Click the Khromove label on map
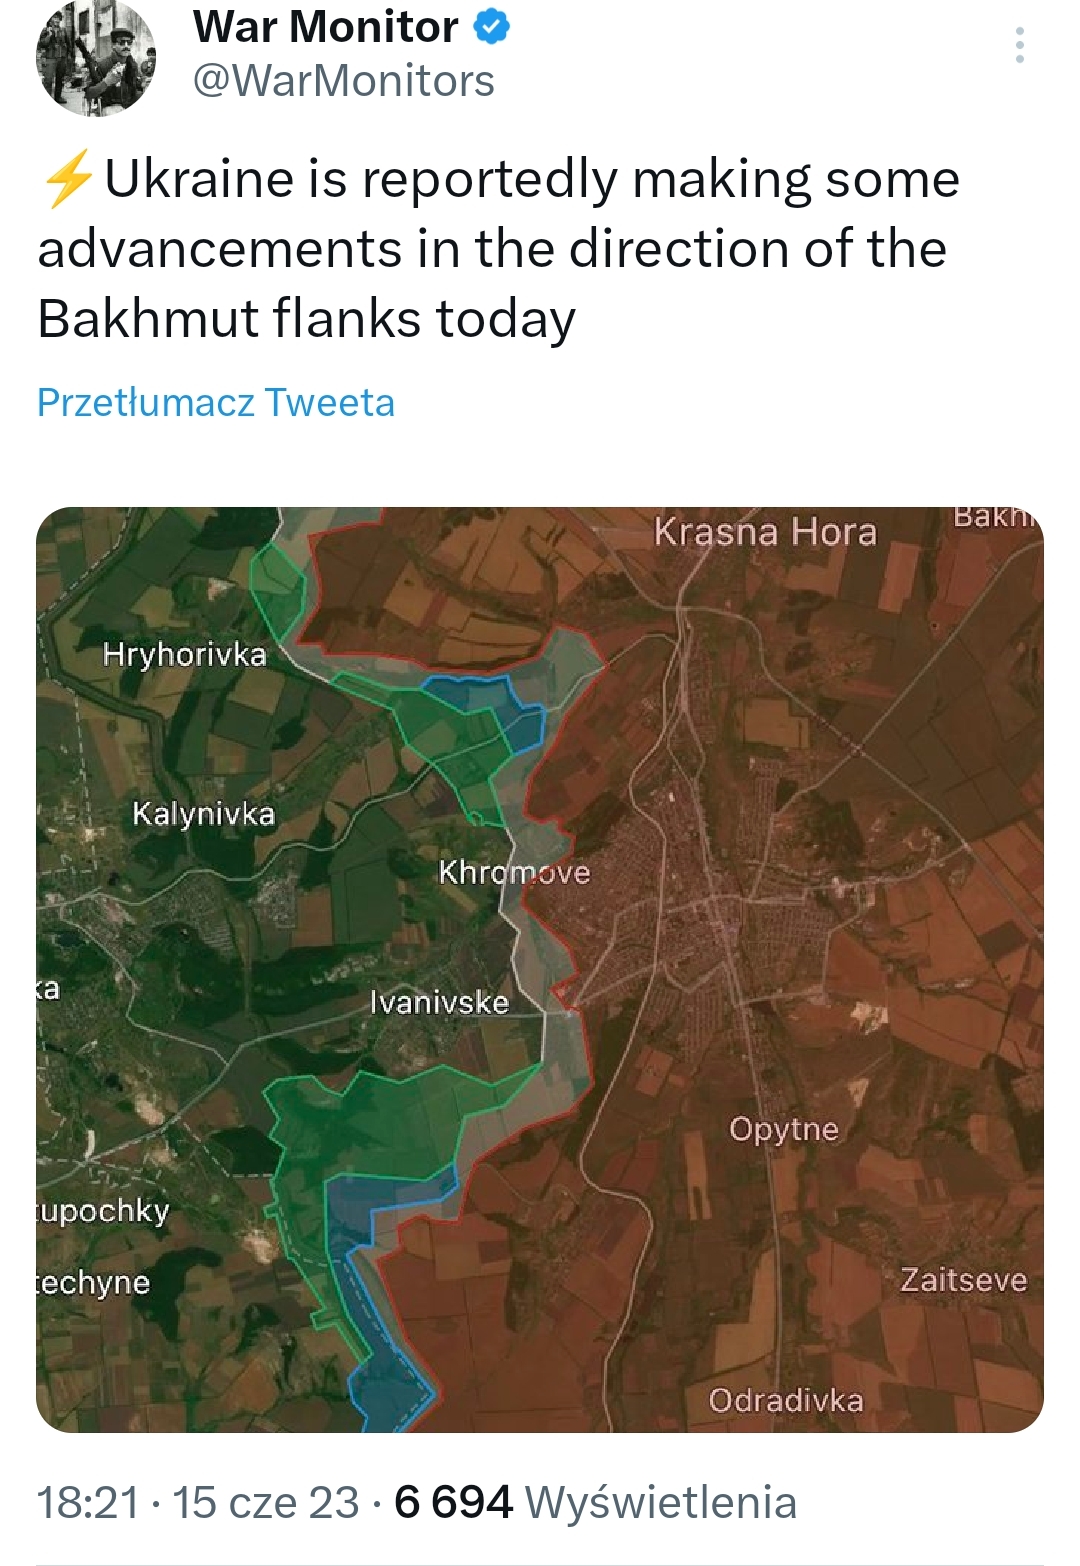Viewport: 1080px width, 1566px height. click(514, 873)
